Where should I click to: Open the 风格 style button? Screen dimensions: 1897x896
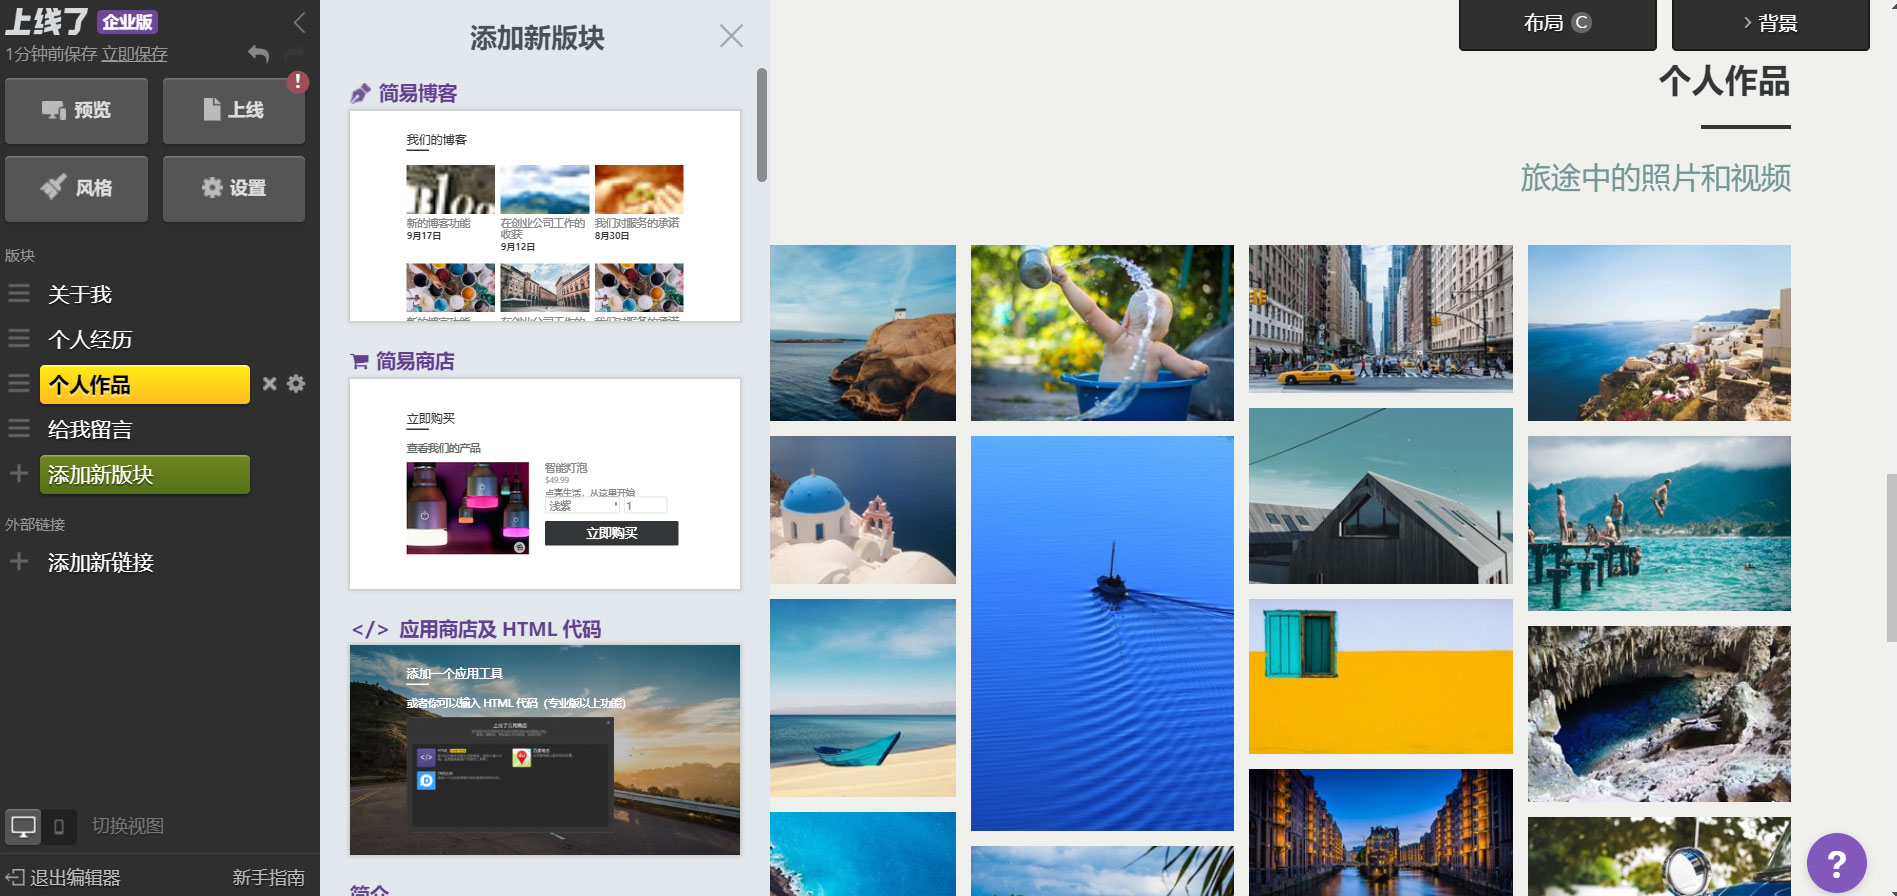pyautogui.click(x=77, y=188)
